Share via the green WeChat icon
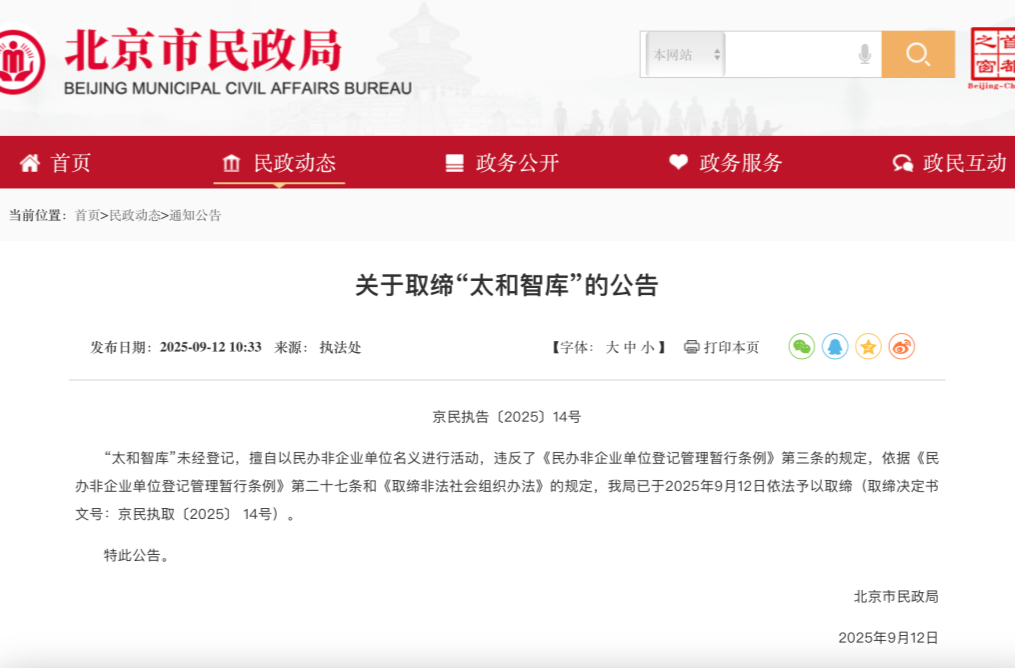1015x668 pixels. (x=801, y=347)
